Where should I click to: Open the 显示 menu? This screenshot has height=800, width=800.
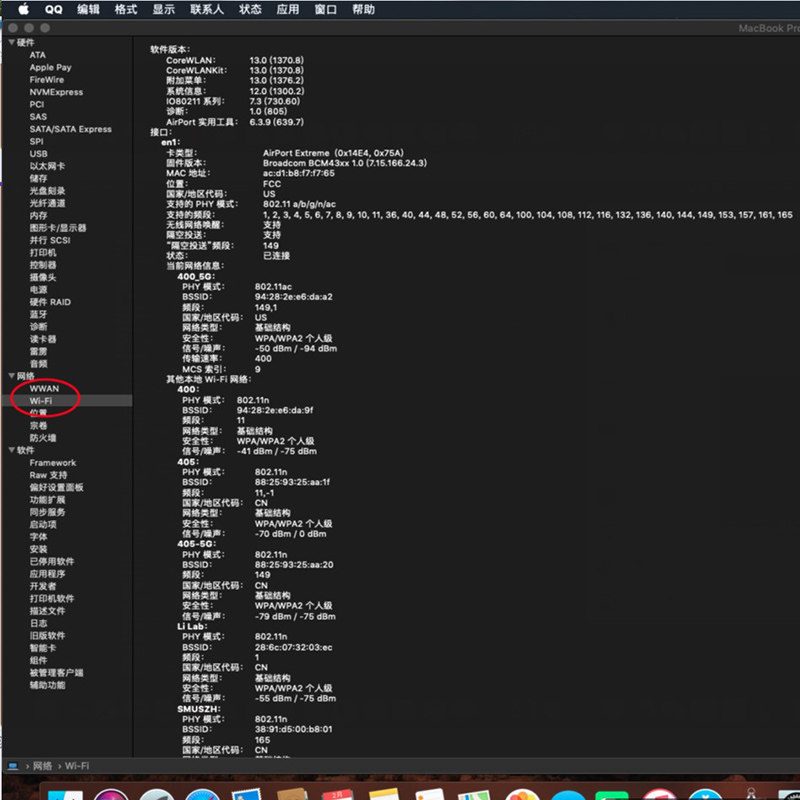(164, 9)
